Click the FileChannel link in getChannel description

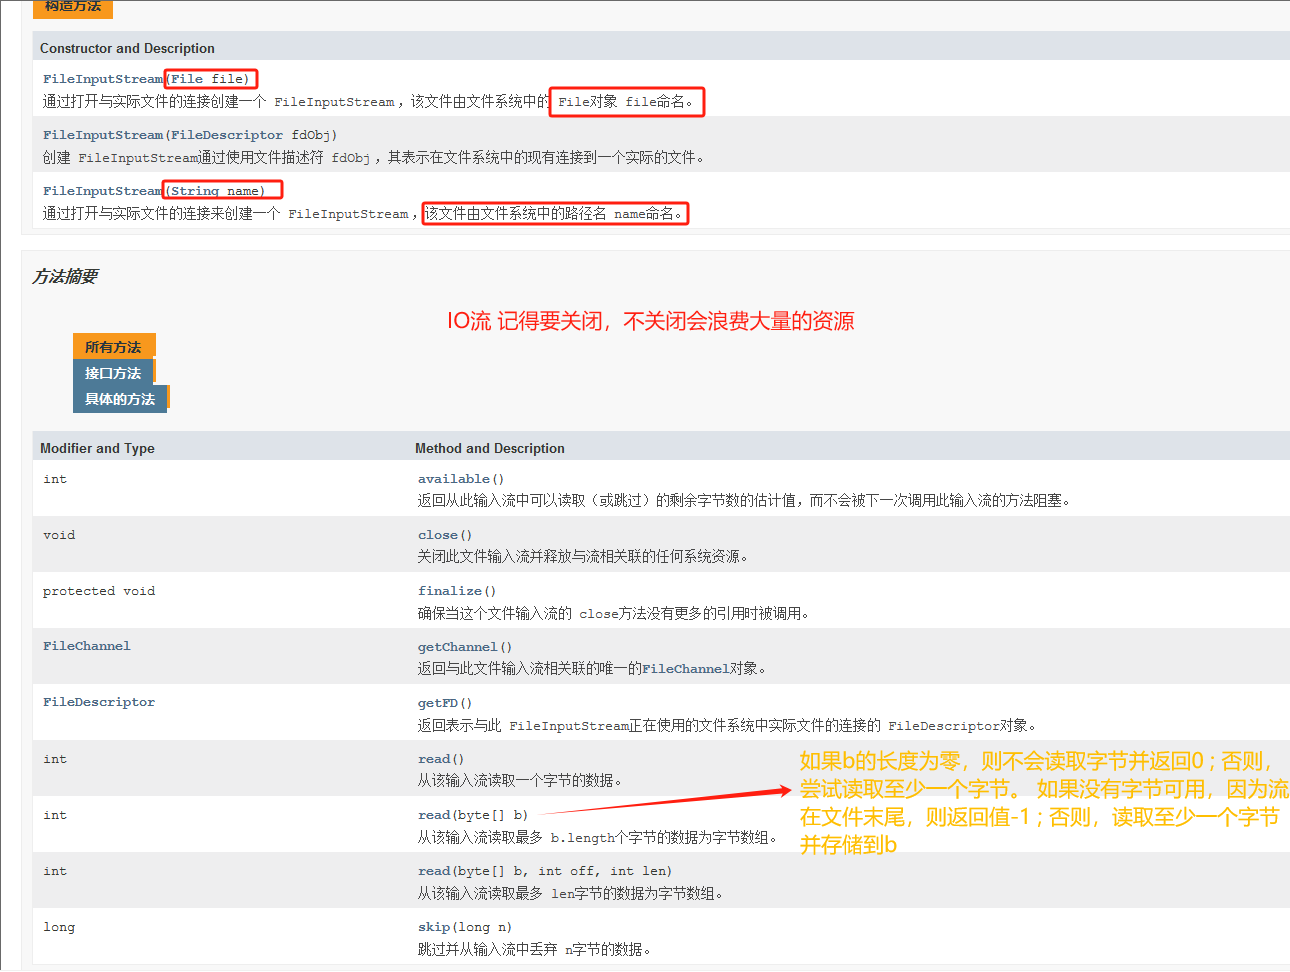click(685, 669)
